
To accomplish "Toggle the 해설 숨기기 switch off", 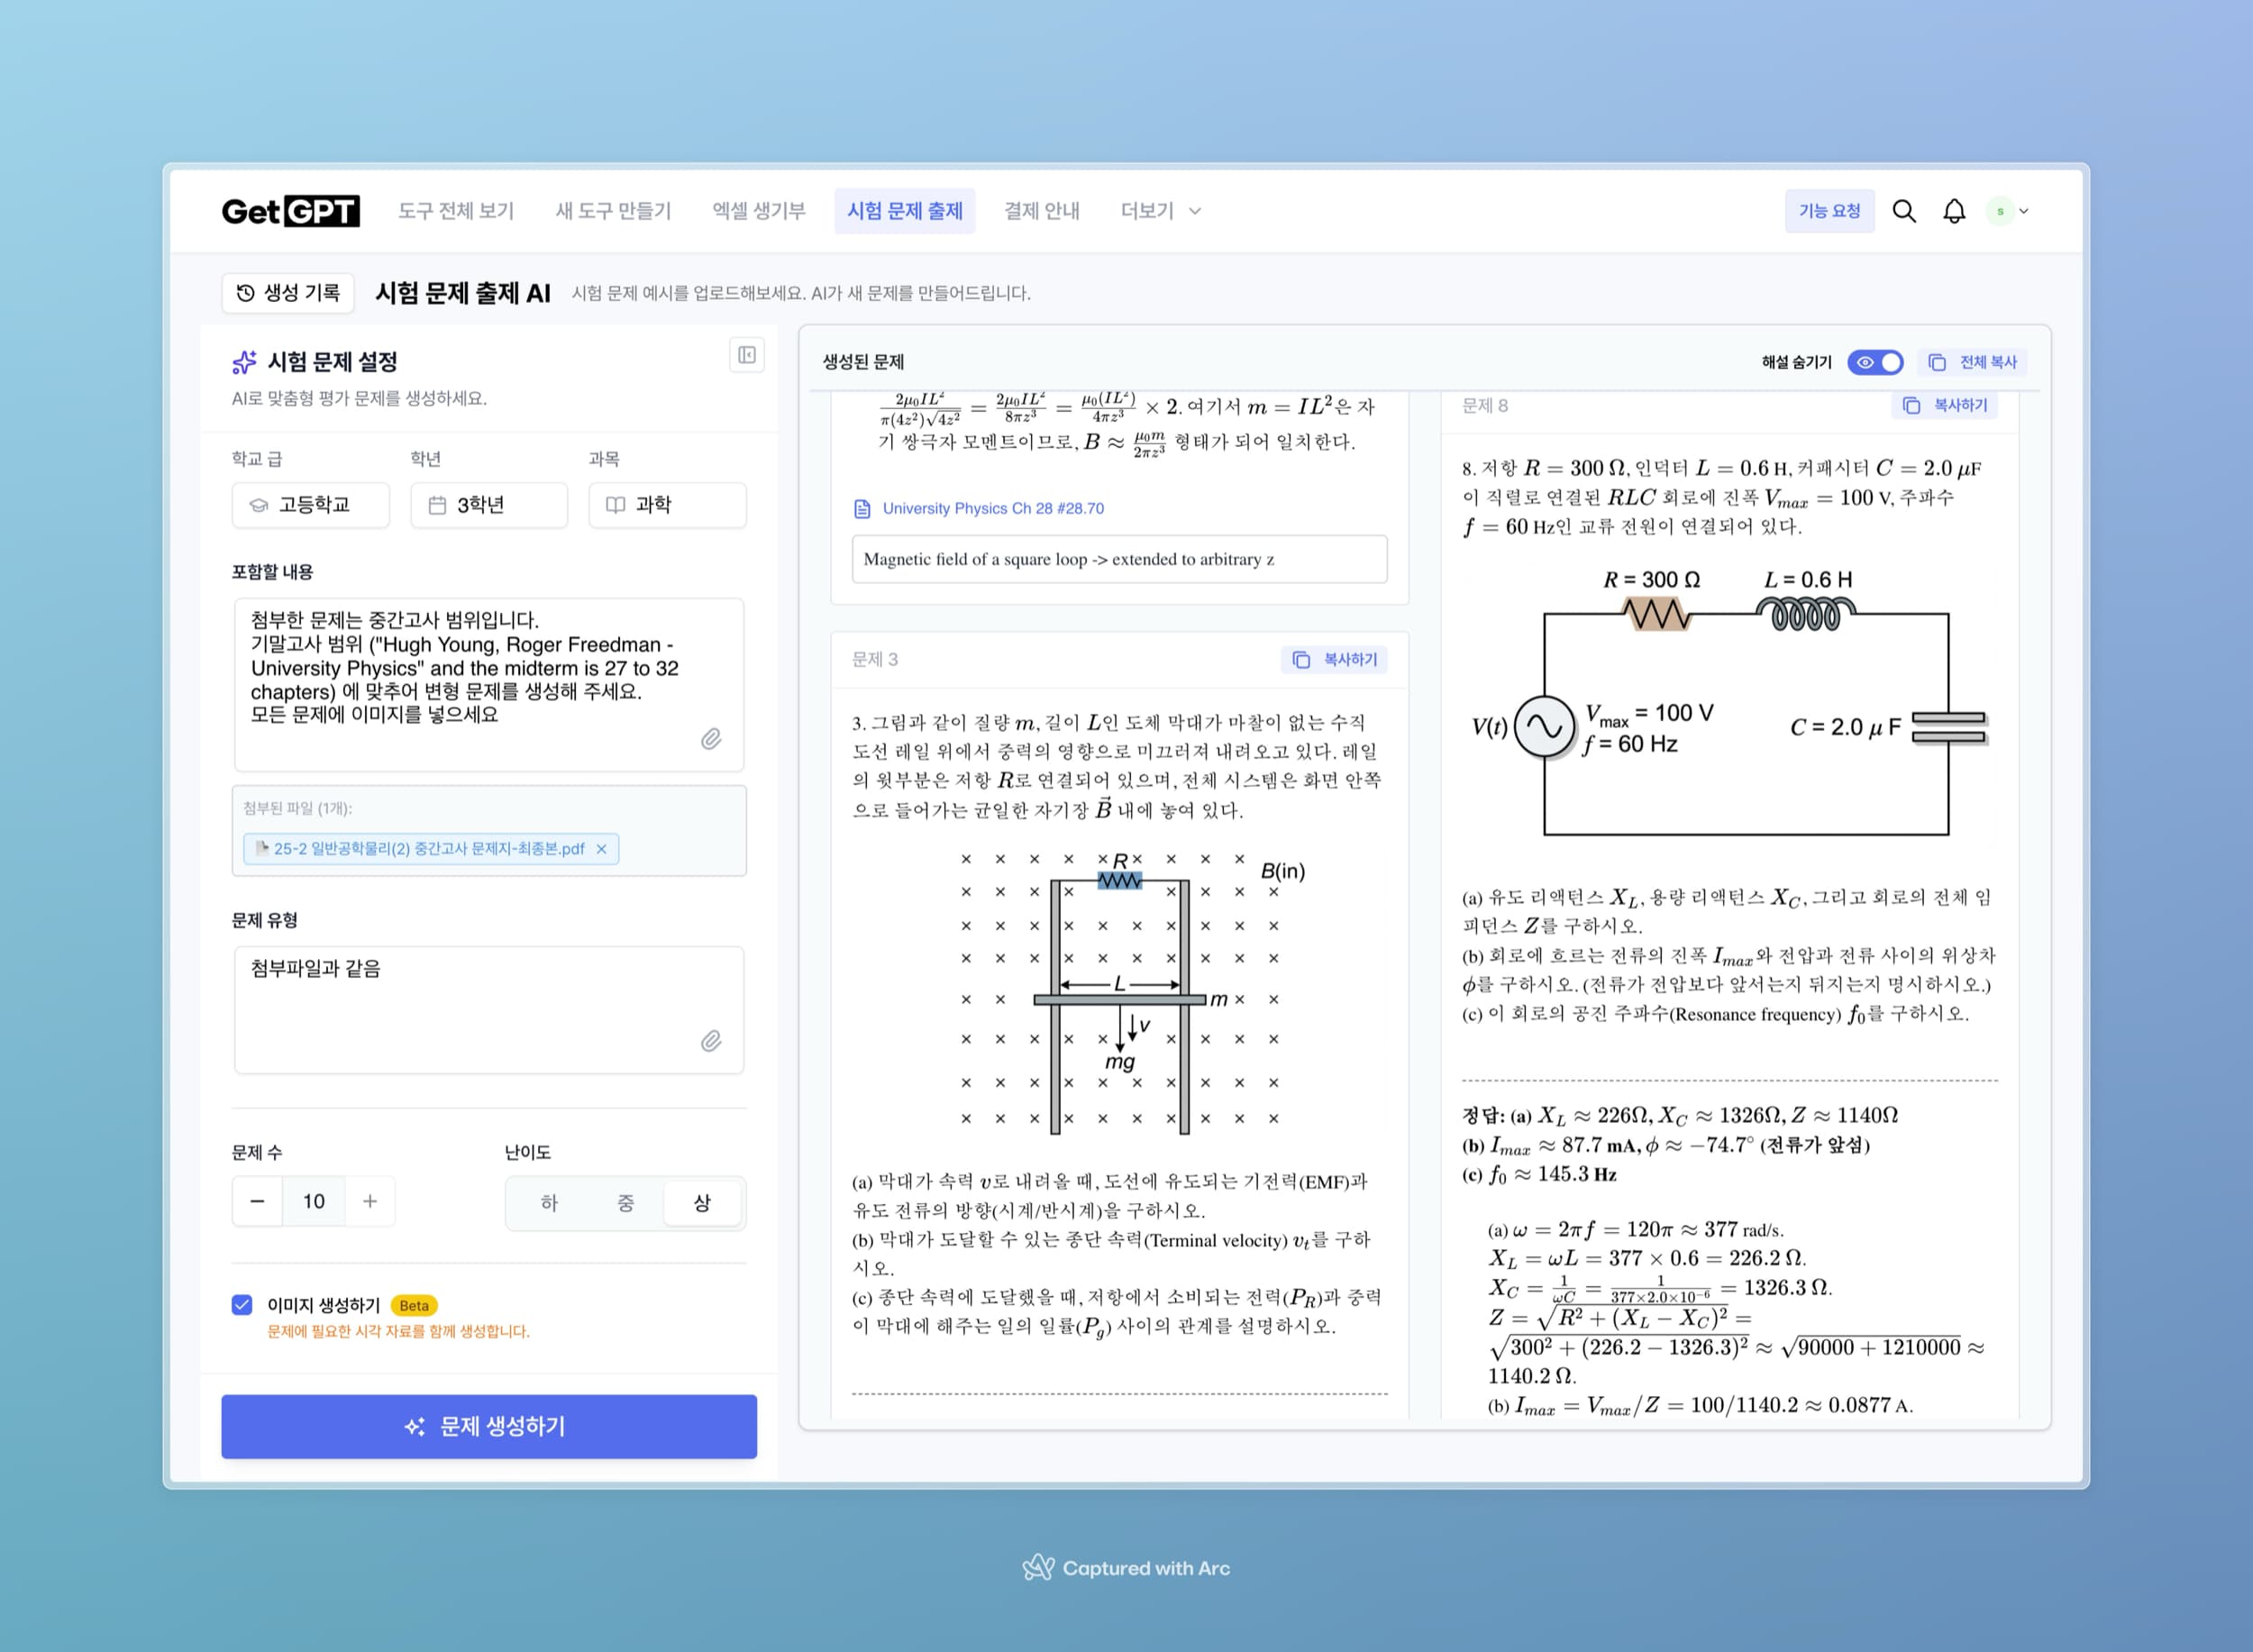I will (x=1876, y=362).
